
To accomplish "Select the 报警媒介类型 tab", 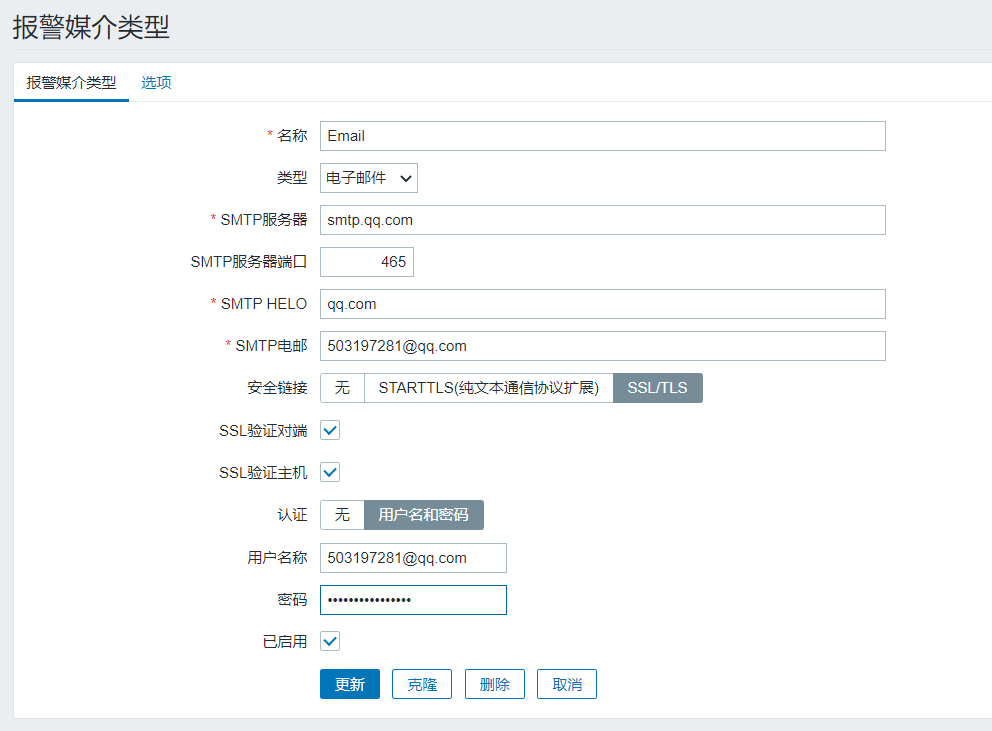I will [x=71, y=83].
